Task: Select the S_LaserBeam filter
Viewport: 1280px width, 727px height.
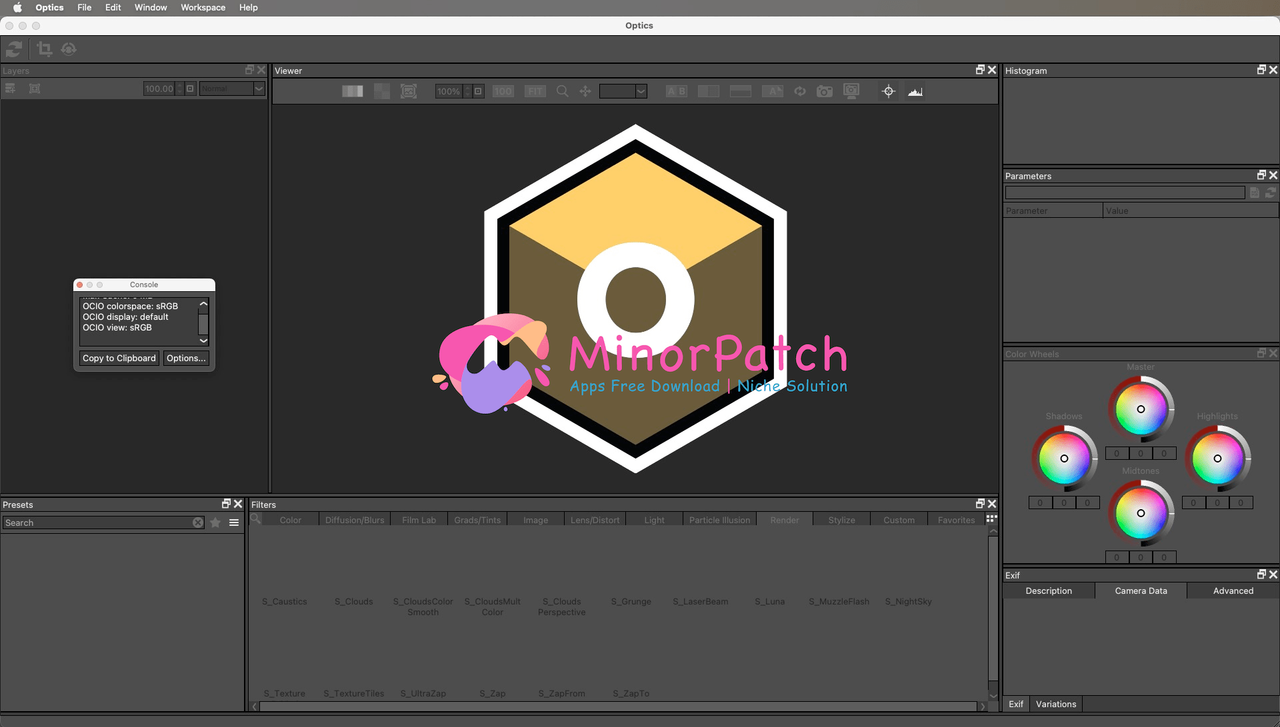Action: [700, 602]
